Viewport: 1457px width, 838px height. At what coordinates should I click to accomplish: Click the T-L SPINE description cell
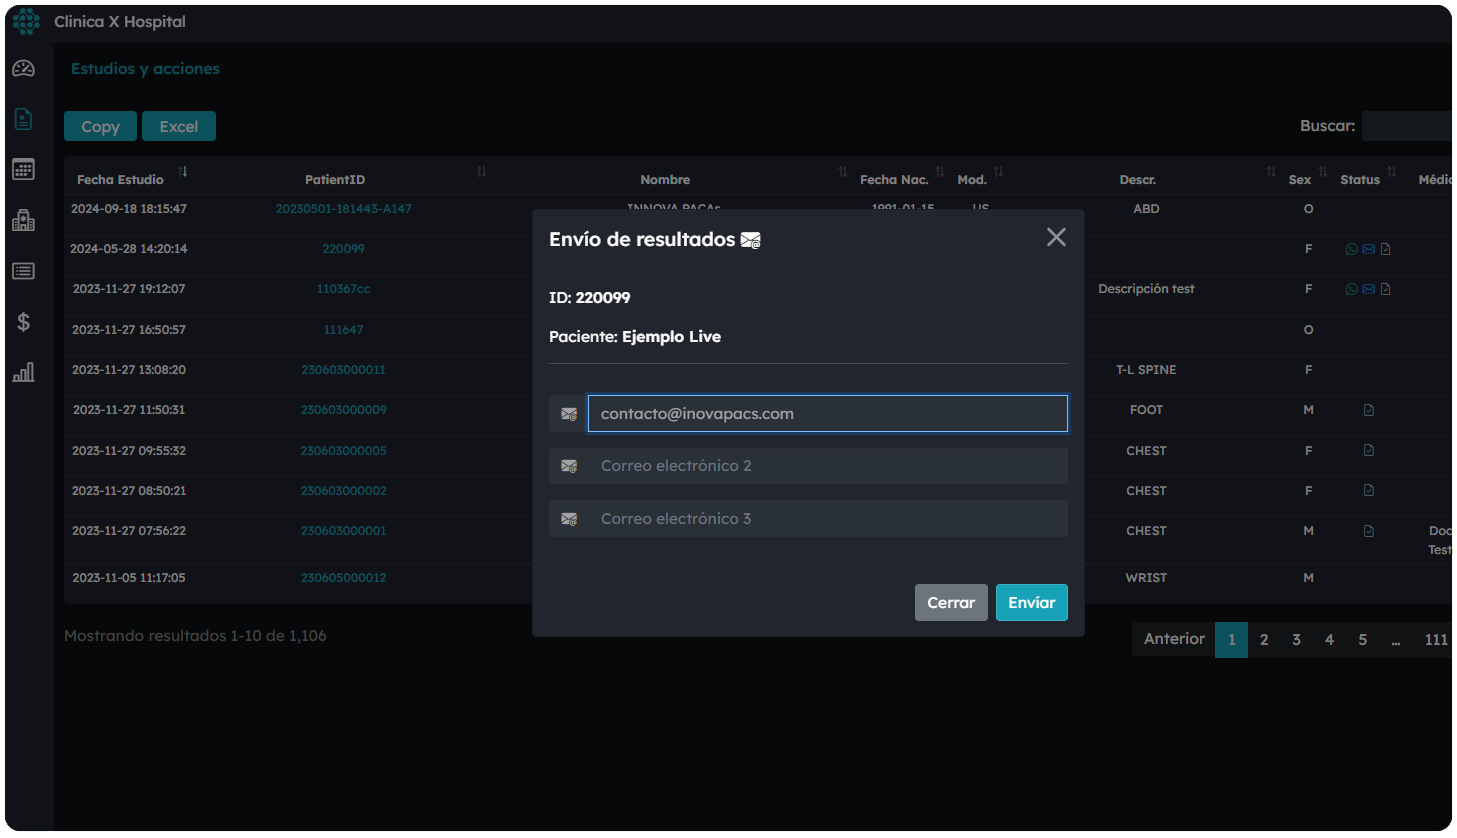[1146, 370]
